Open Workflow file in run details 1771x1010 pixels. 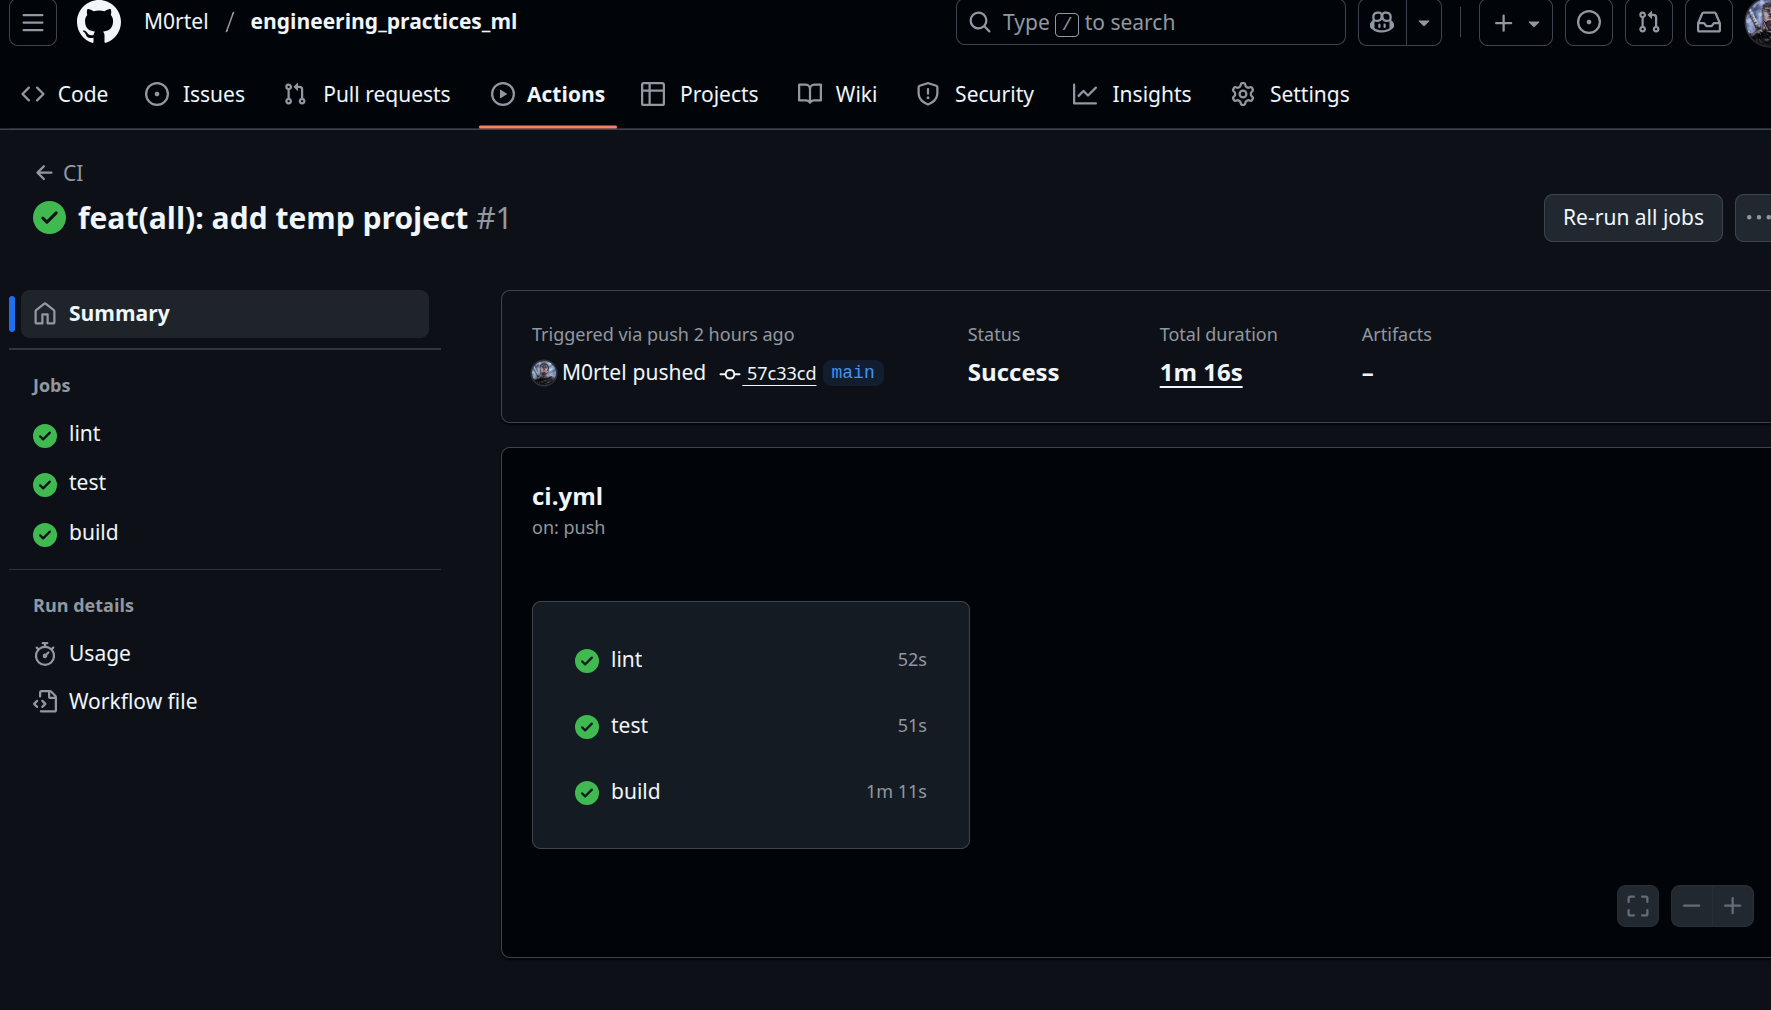coord(132,702)
